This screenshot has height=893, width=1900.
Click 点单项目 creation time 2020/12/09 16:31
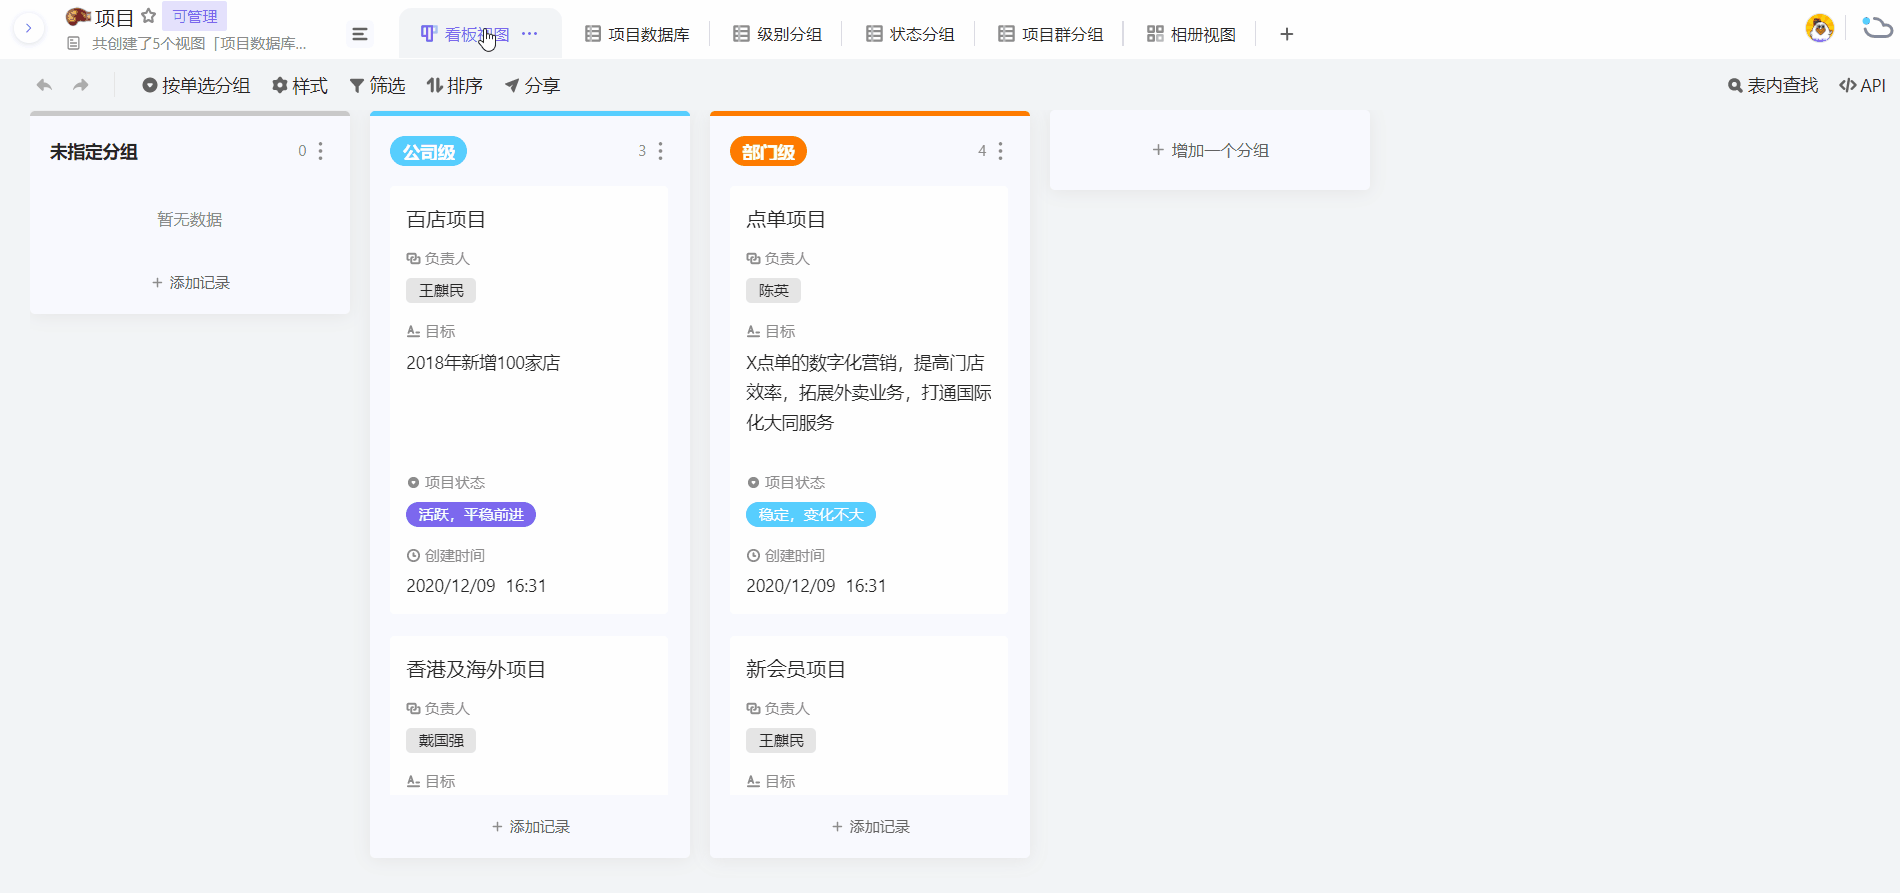[x=816, y=586]
